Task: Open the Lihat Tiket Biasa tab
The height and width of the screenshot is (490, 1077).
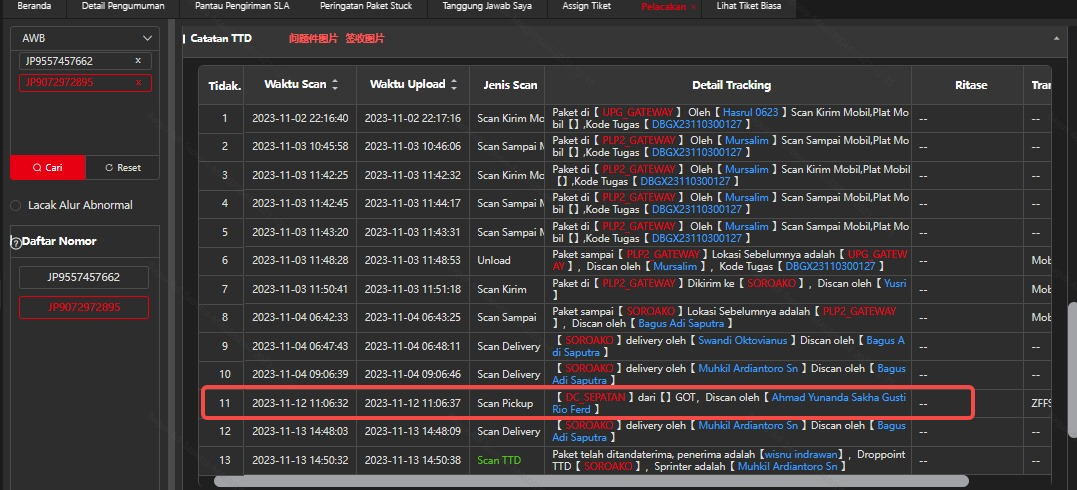Action: coord(749,6)
